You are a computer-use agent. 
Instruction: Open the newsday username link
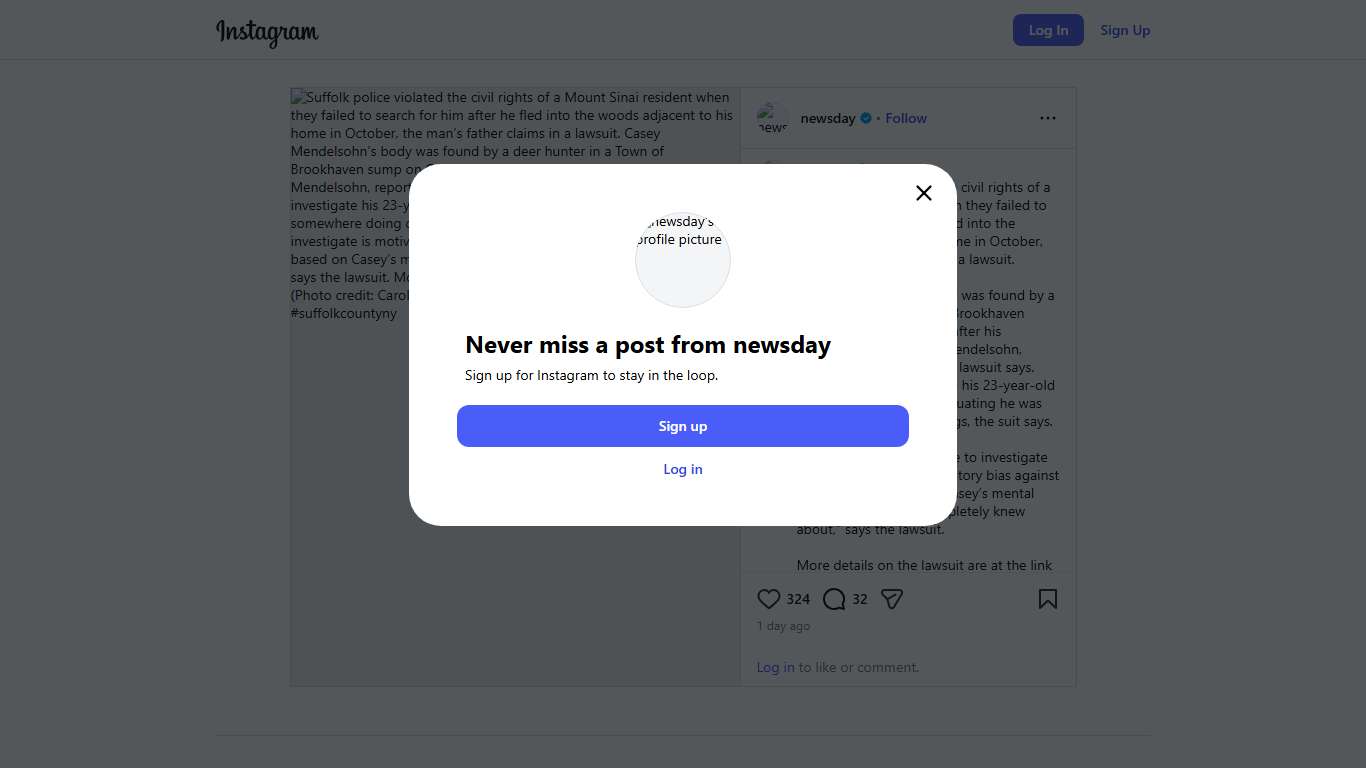(x=828, y=118)
